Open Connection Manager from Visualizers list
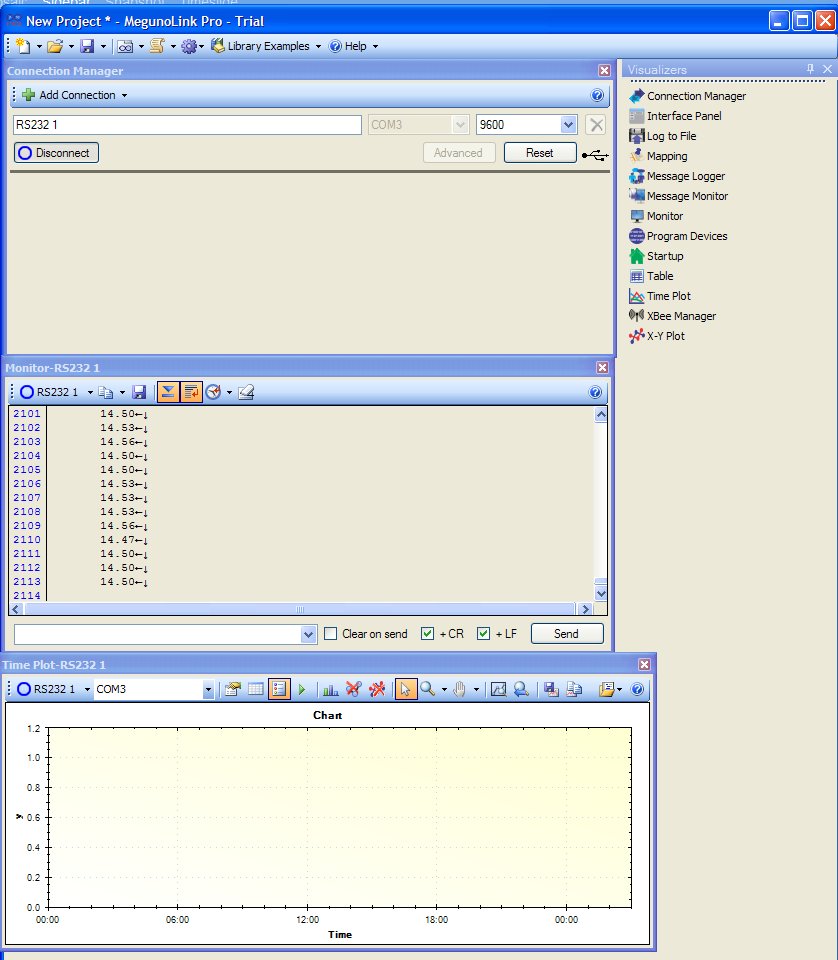 click(687, 96)
